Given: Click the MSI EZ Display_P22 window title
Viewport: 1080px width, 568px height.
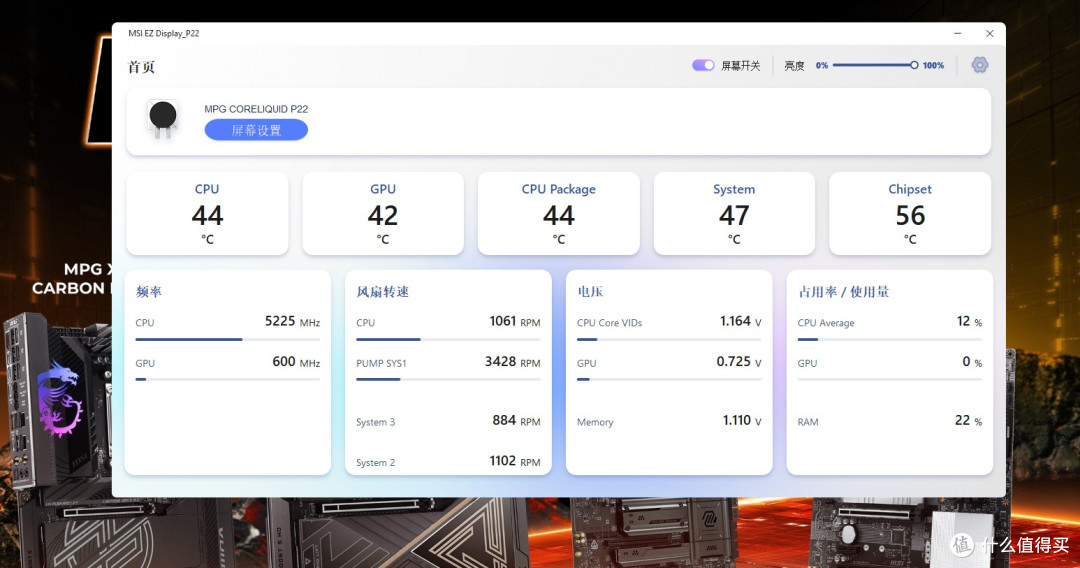Looking at the screenshot, I should click(x=164, y=33).
